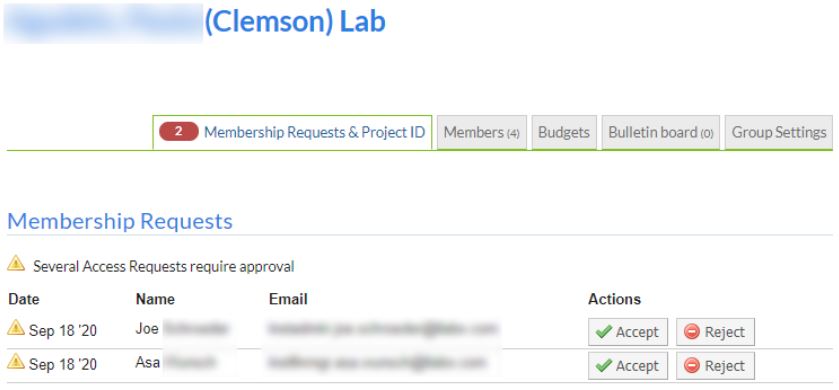
Task: Go to the Bulletin board tab
Action: tap(661, 133)
